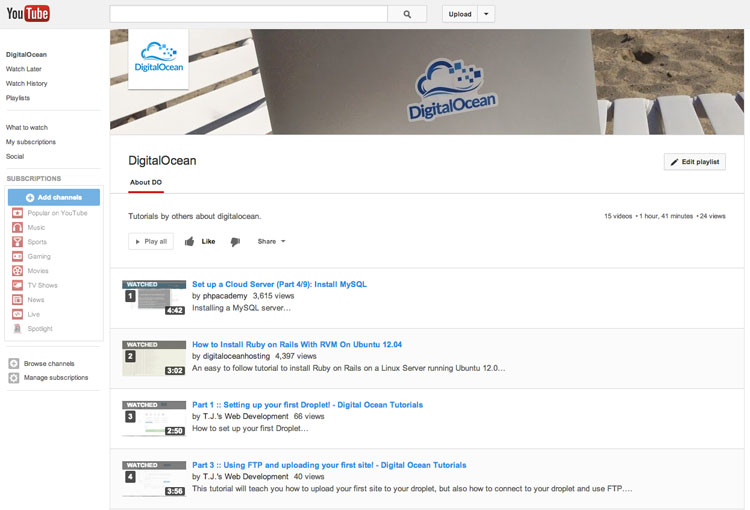Click the DigitalOcean channel avatar

point(159,59)
